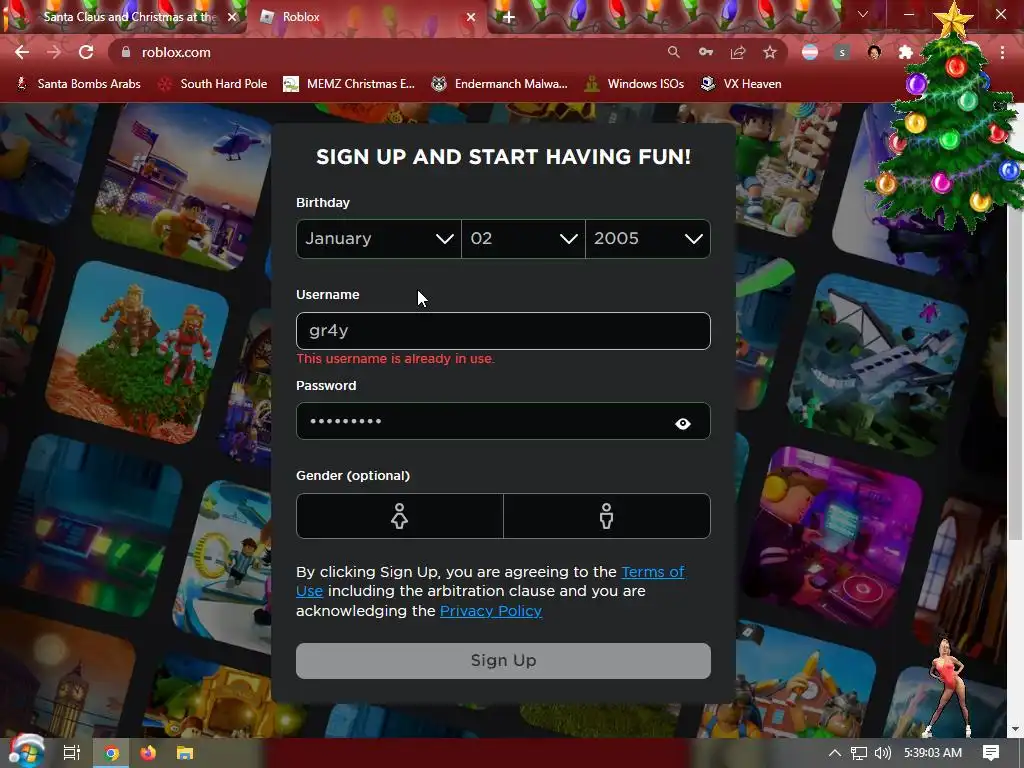Bookmark this page with the star icon
The width and height of the screenshot is (1024, 768).
coord(770,52)
